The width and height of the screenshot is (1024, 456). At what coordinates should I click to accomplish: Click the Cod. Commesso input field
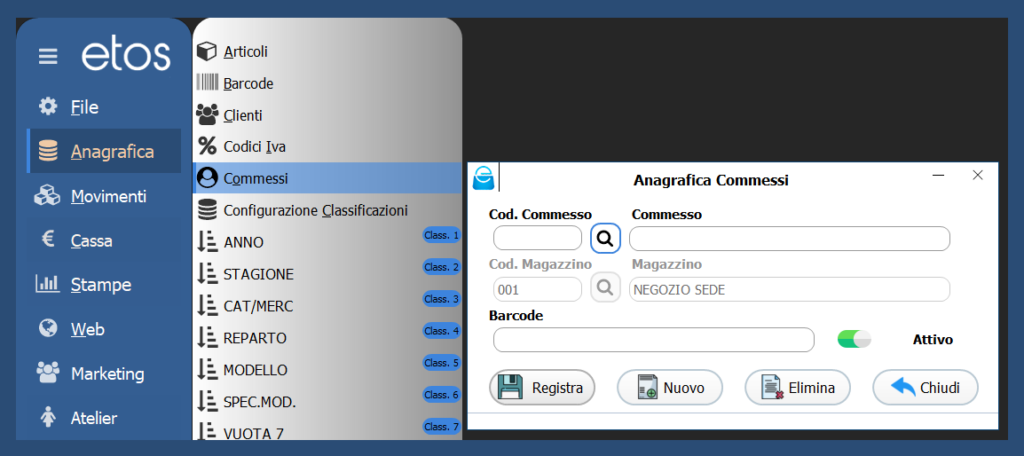pyautogui.click(x=537, y=238)
